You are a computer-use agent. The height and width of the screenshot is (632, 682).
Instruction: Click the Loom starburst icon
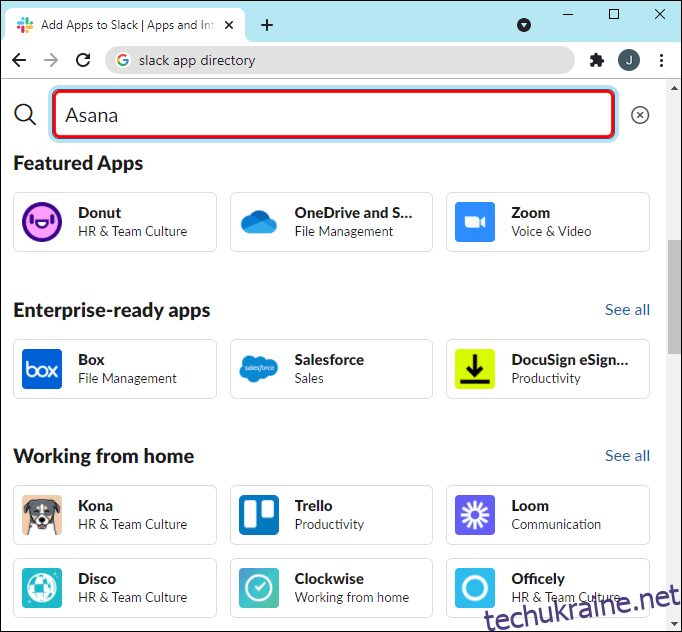tap(475, 515)
